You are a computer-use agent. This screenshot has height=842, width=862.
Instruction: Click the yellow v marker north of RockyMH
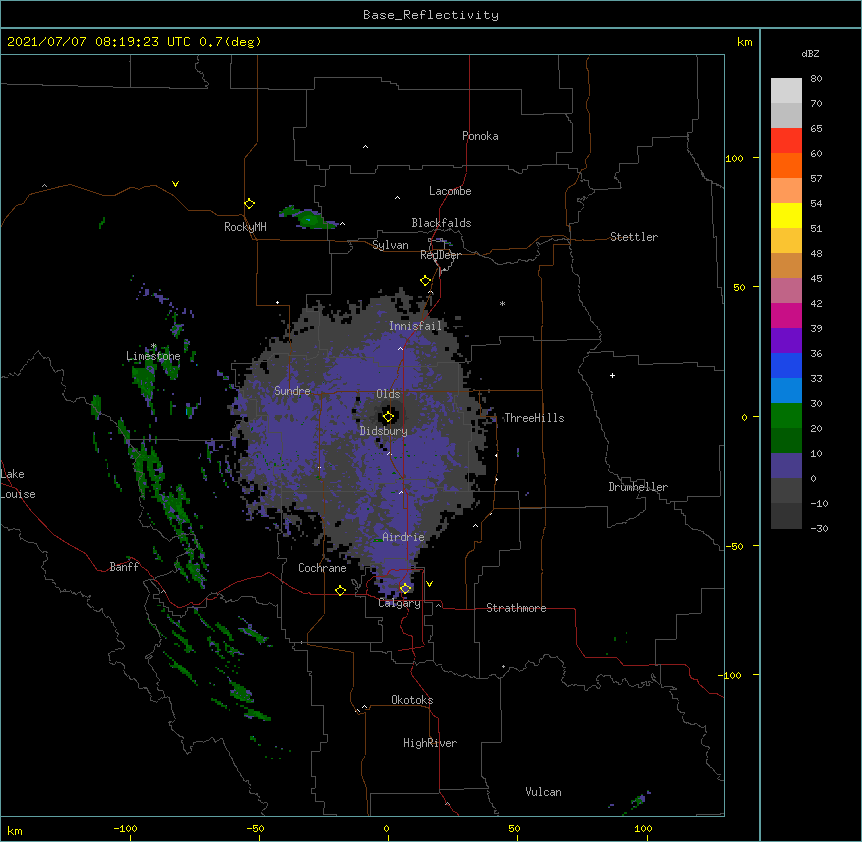click(175, 184)
